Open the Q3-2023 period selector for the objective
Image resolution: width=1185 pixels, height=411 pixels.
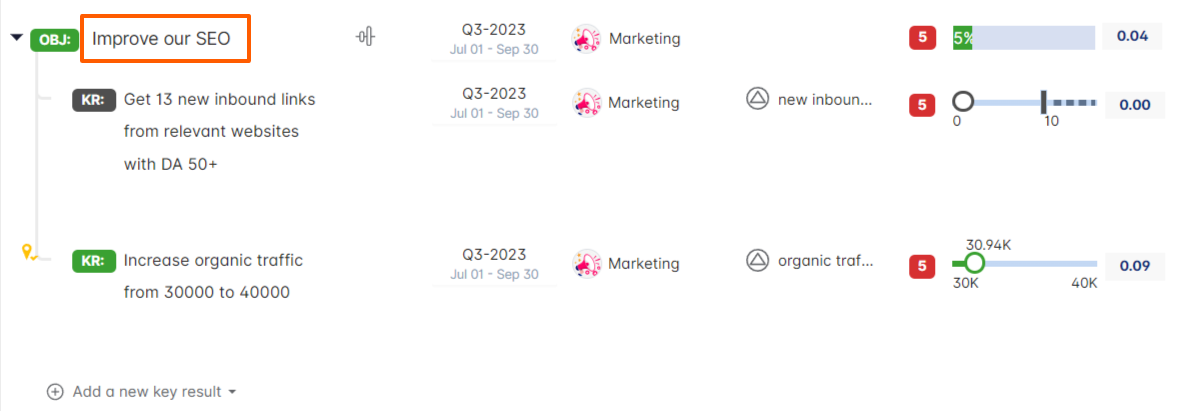pyautogui.click(x=494, y=38)
